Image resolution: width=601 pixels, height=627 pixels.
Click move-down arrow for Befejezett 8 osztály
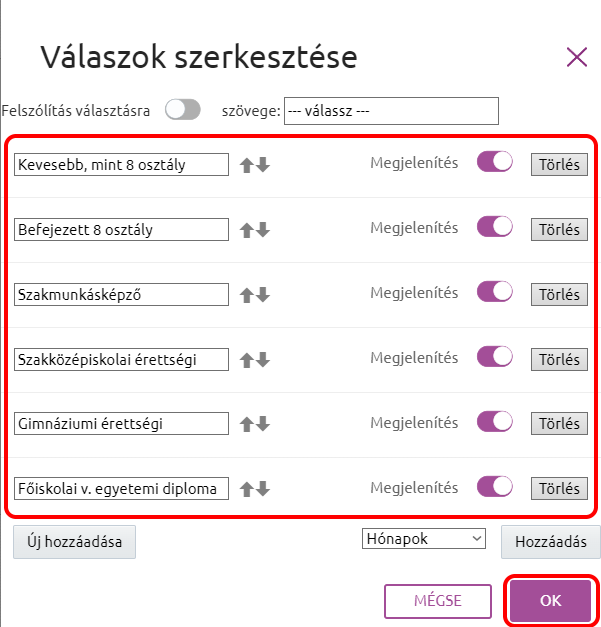[263, 230]
